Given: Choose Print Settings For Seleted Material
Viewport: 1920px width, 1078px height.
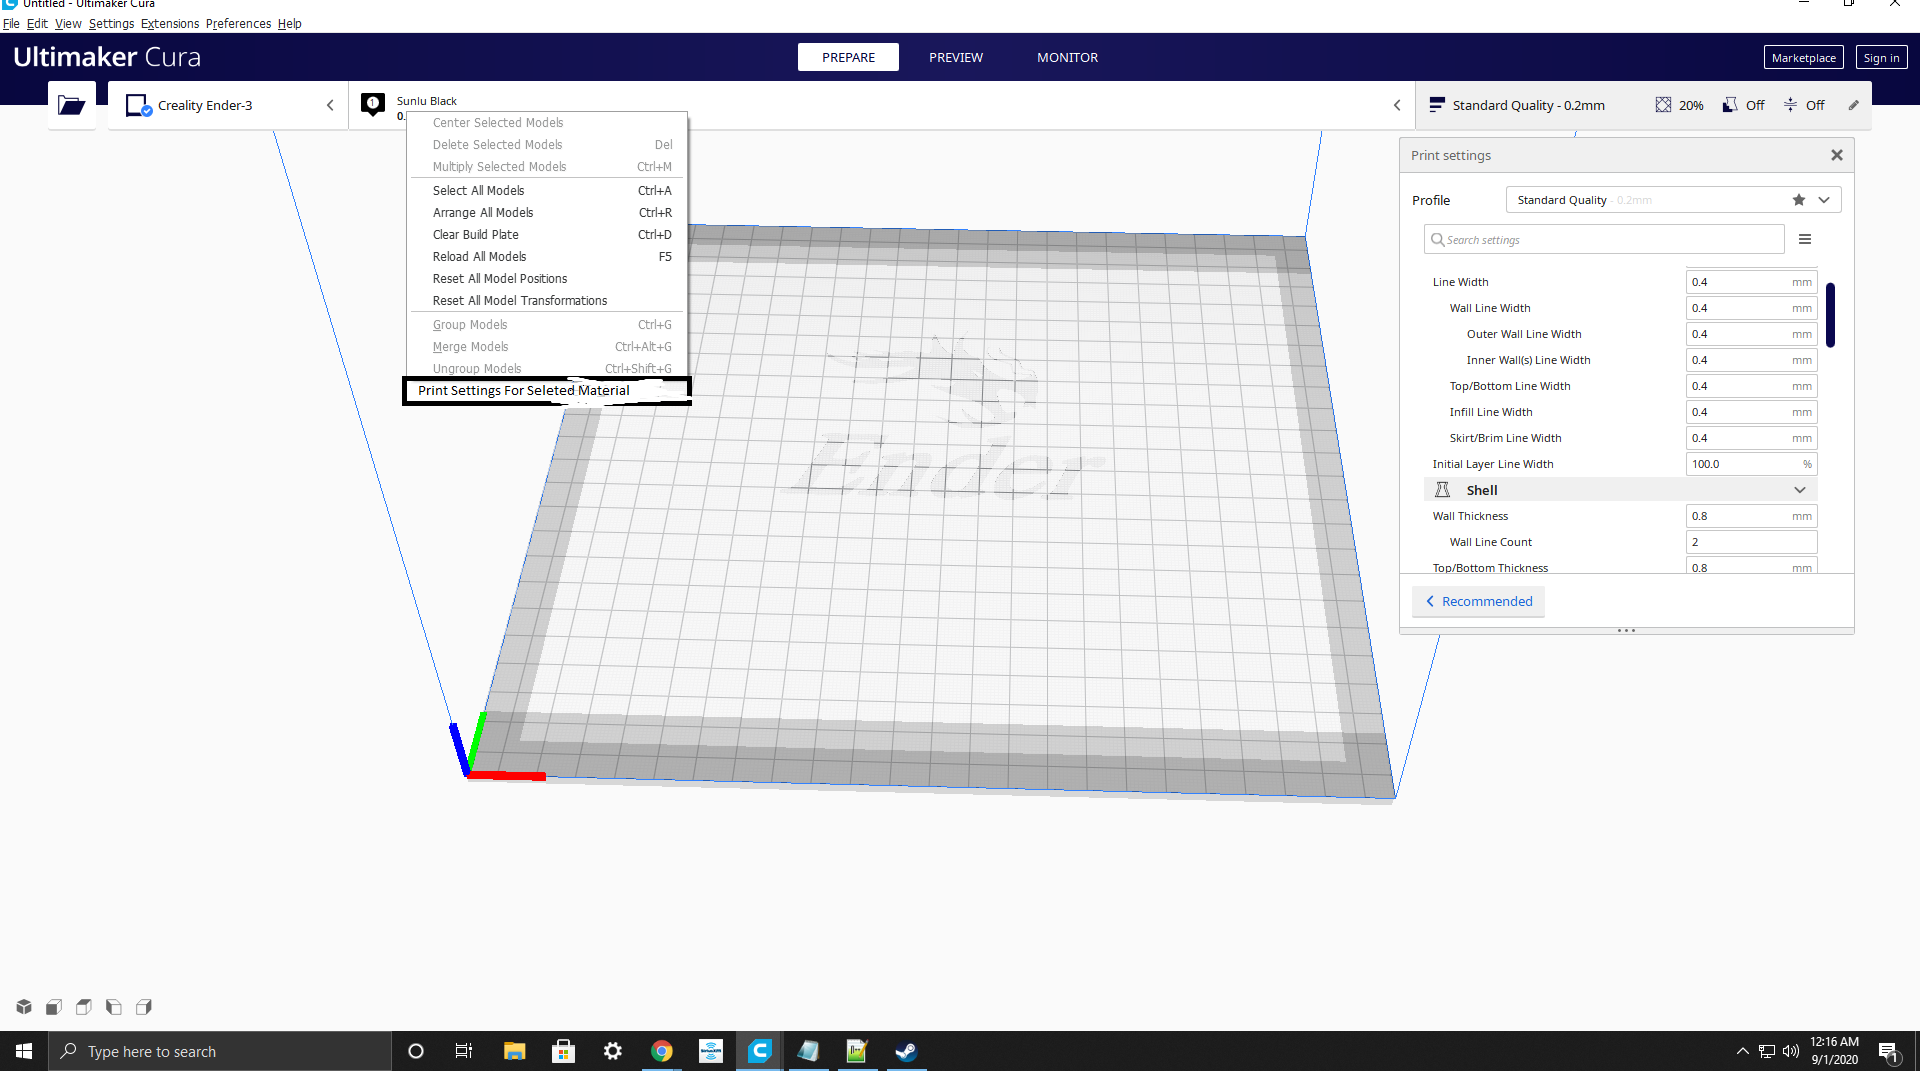Looking at the screenshot, I should pyautogui.click(x=523, y=390).
